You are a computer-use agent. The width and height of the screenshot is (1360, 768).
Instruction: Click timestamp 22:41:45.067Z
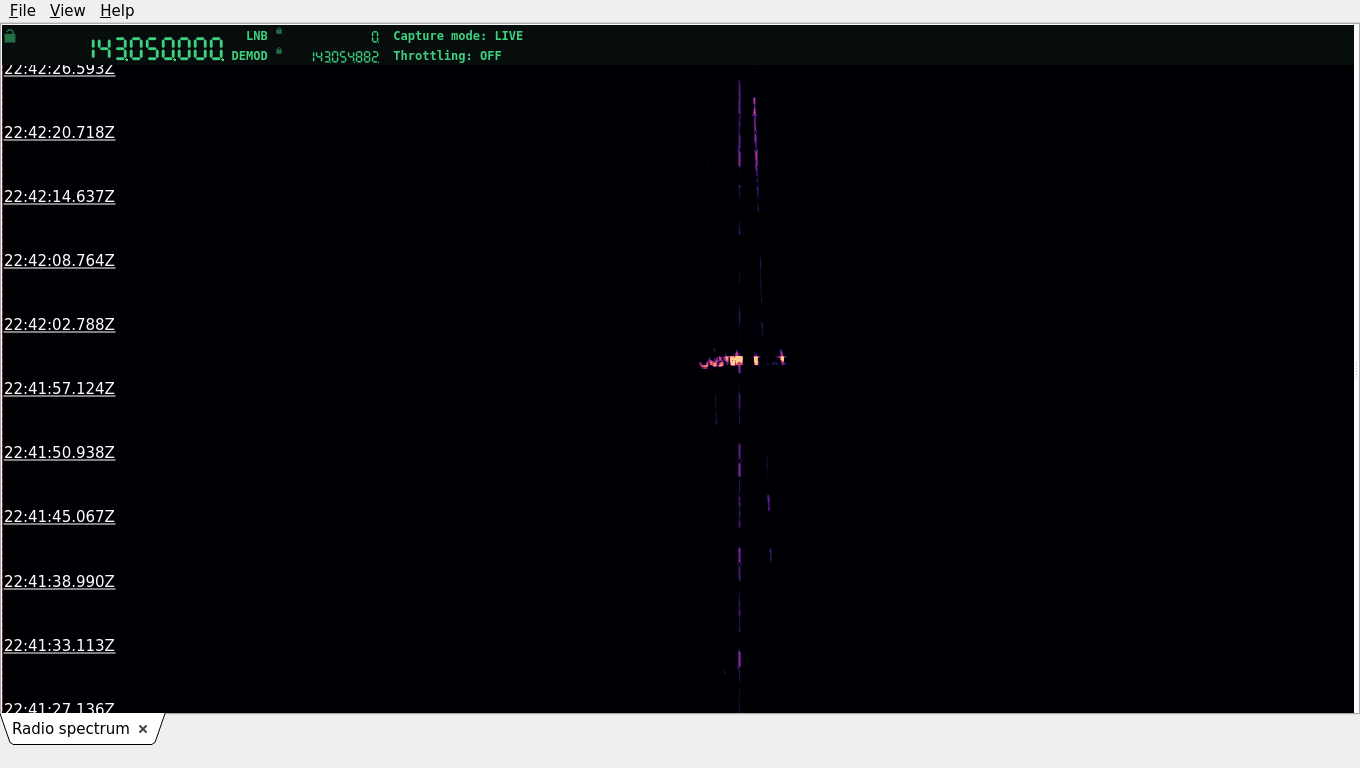[60, 517]
